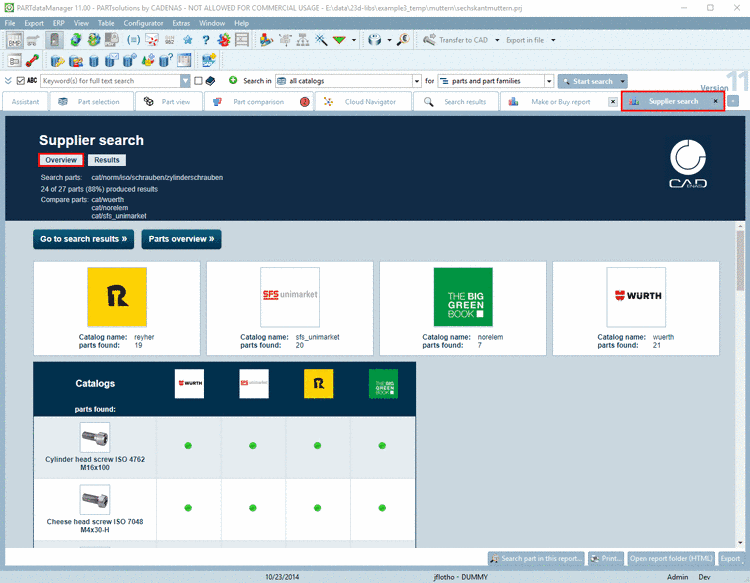Click the Cylinder head screw ISO 4762 thumbnail
750x583 pixels.
pyautogui.click(x=95, y=437)
